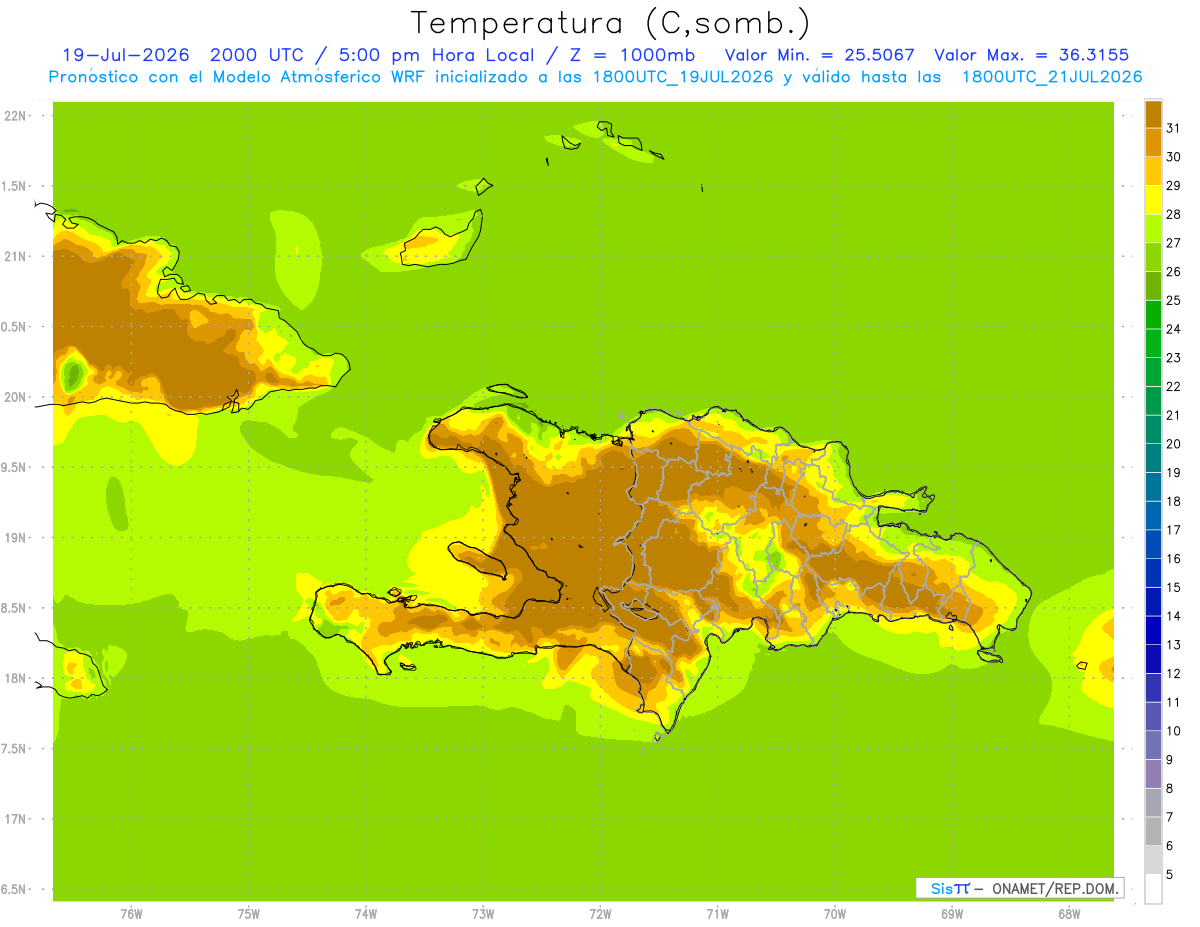
Task: Click the legend value "31"
Action: pos(1173,128)
